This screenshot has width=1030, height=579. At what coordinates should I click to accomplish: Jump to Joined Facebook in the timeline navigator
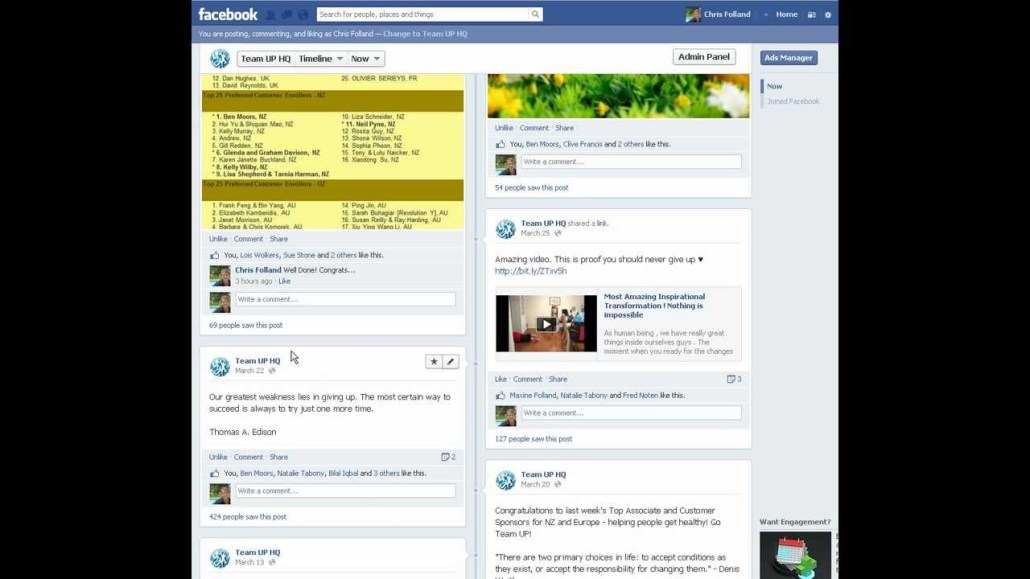[x=793, y=101]
